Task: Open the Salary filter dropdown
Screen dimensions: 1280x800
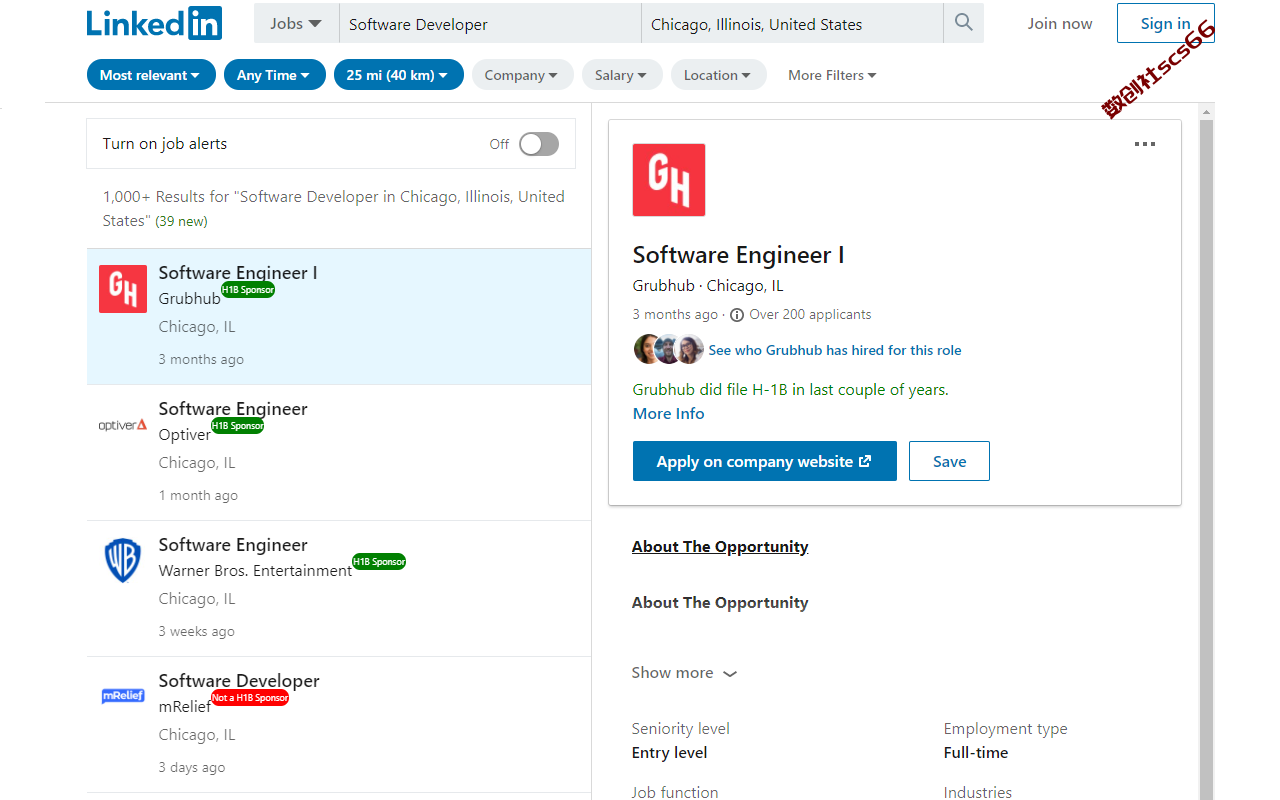Action: [x=621, y=75]
